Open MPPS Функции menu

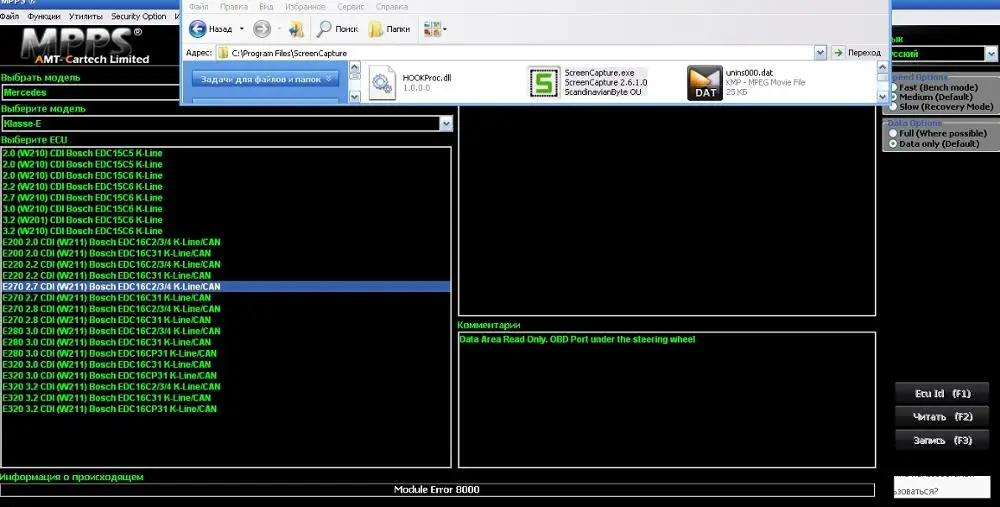pyautogui.click(x=44, y=16)
